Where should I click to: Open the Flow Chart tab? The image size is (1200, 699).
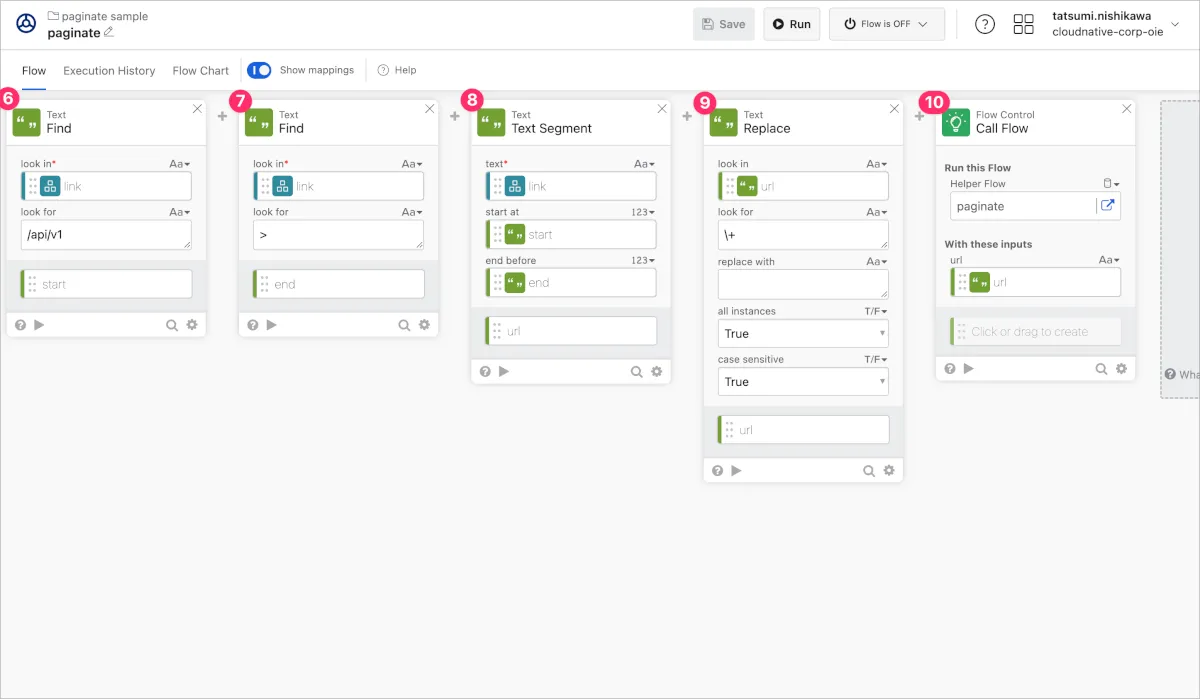(200, 70)
